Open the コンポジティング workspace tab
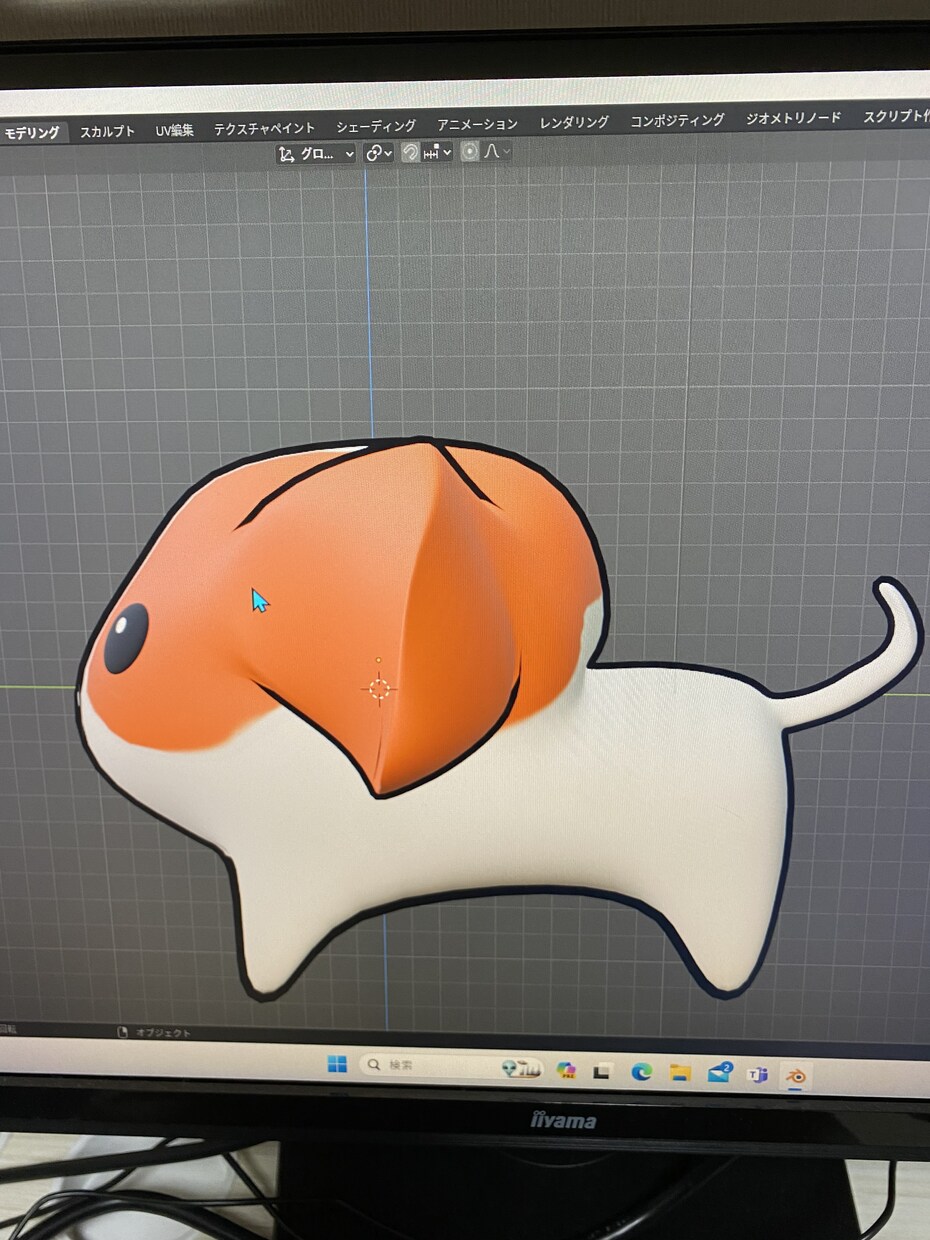This screenshot has height=1240, width=930. [677, 121]
